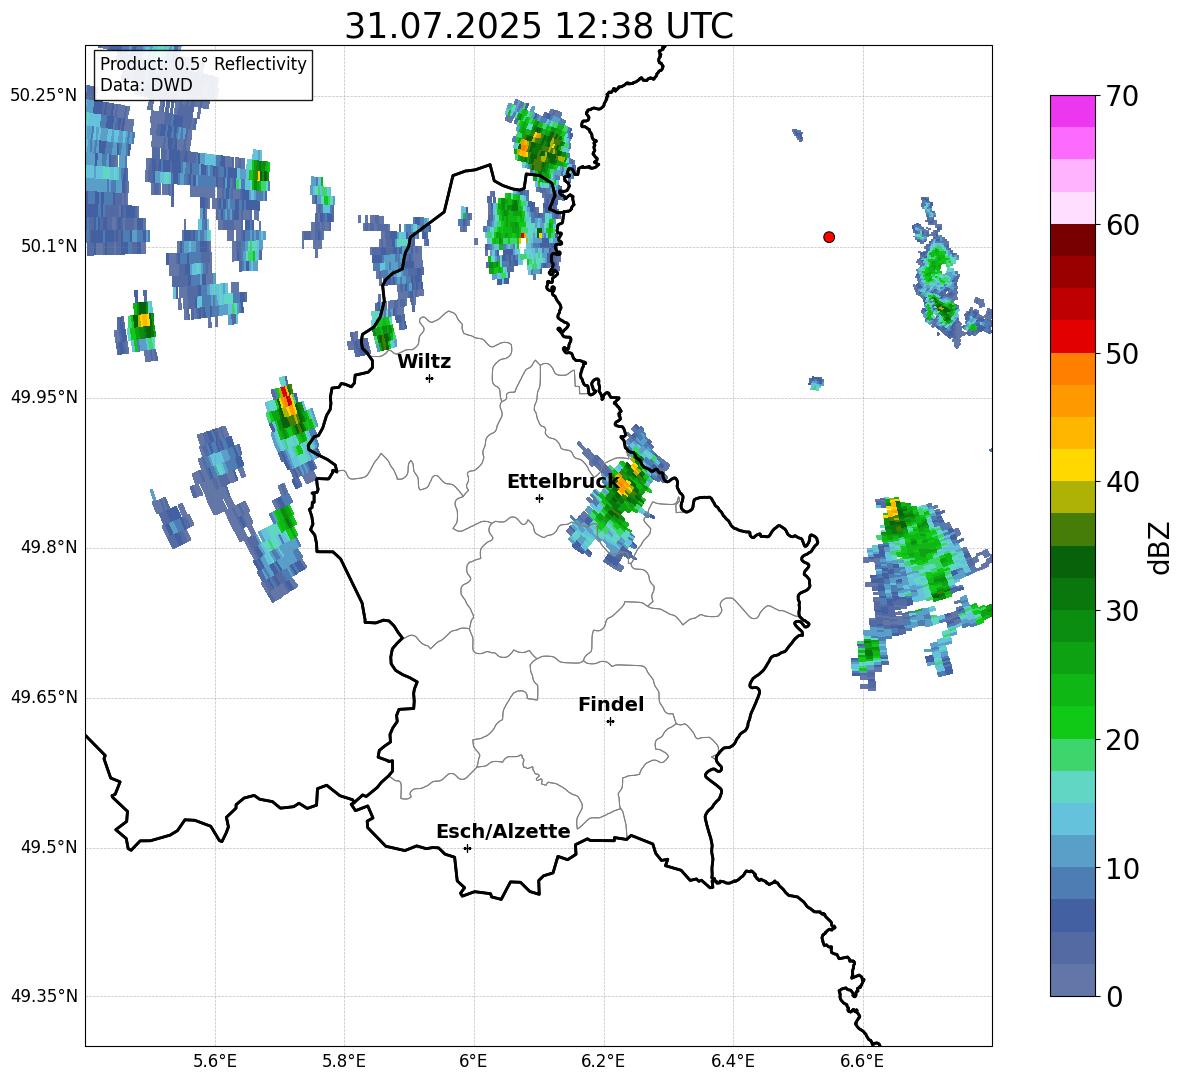The width and height of the screenshot is (1184, 1081).
Task: Click the 20 dBZ colorbar tick label
Action: [x=1122, y=740]
